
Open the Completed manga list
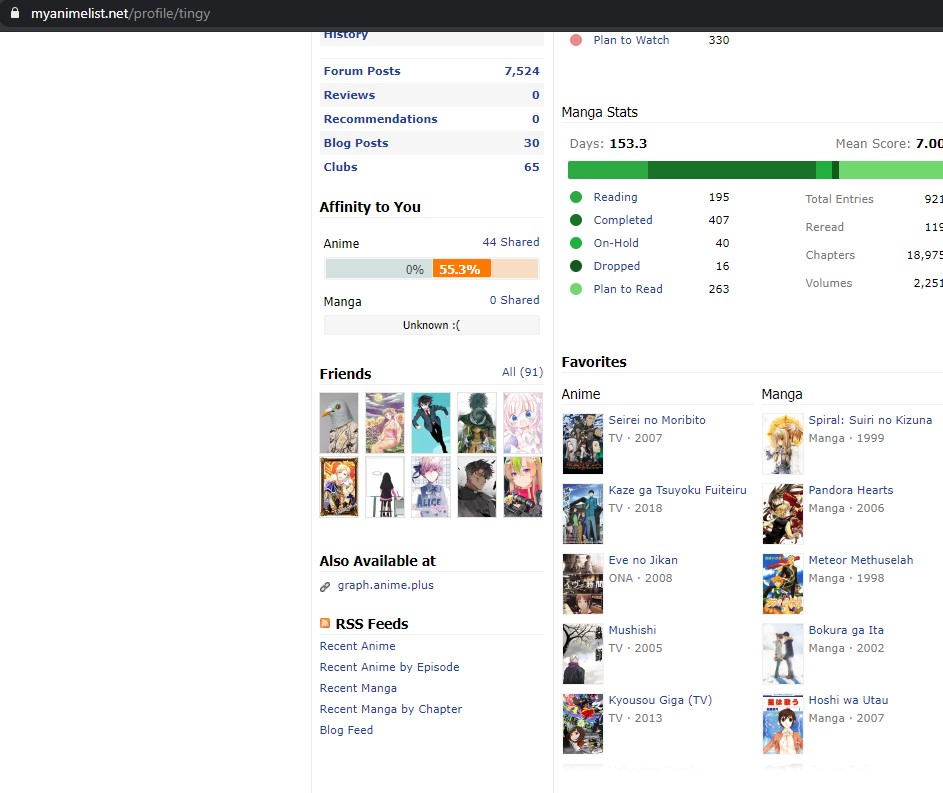tap(622, 220)
